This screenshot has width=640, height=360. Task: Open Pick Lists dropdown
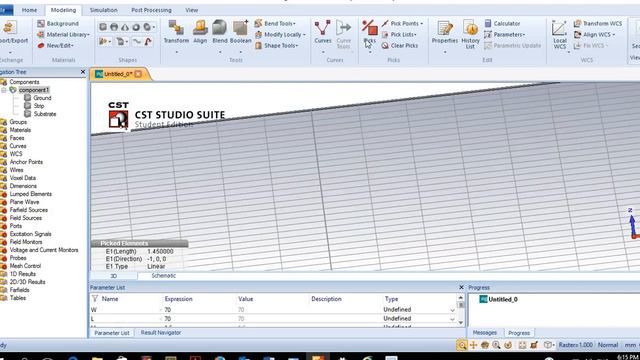pos(399,35)
